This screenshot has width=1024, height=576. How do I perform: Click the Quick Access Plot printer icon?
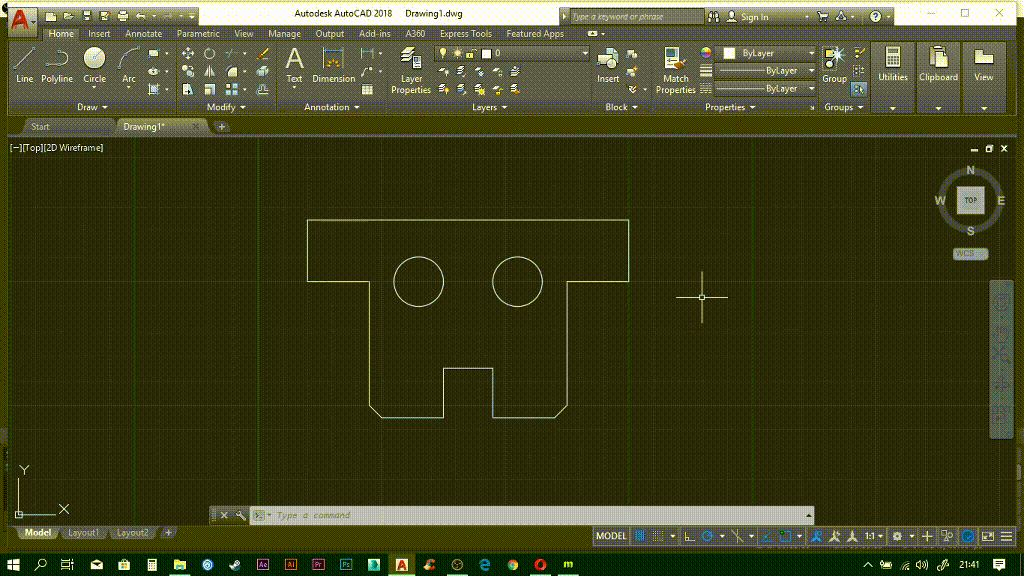123,16
